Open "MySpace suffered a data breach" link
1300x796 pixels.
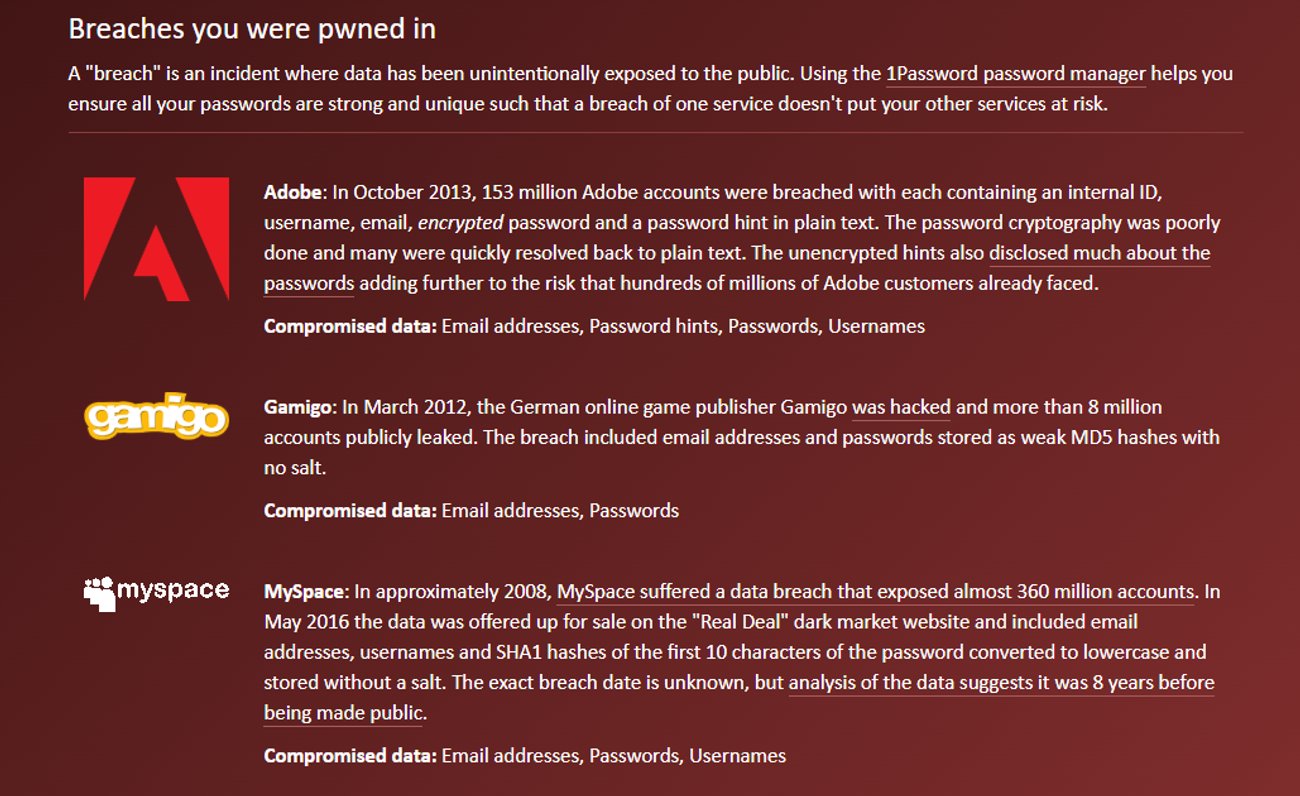[875, 591]
